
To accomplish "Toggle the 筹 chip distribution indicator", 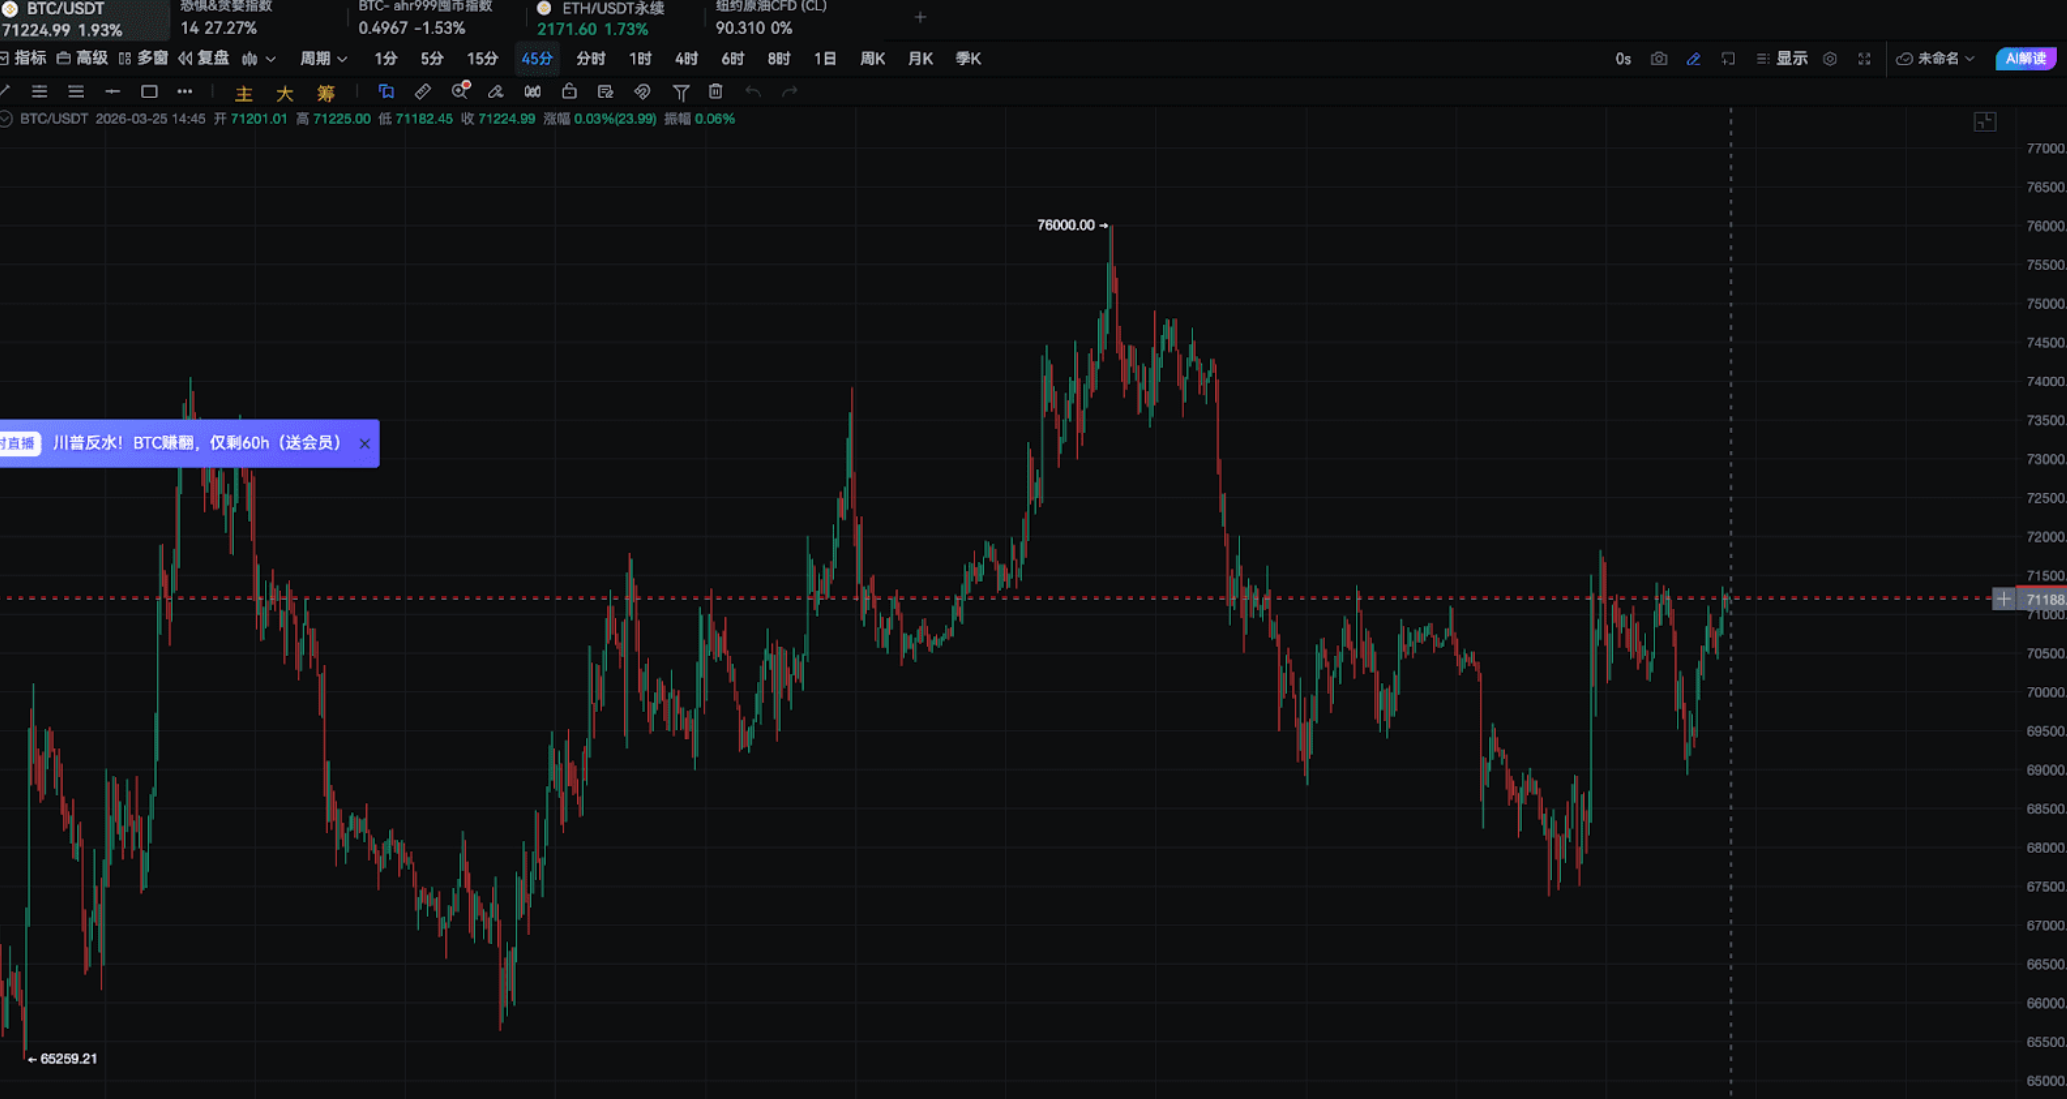I will [x=326, y=93].
